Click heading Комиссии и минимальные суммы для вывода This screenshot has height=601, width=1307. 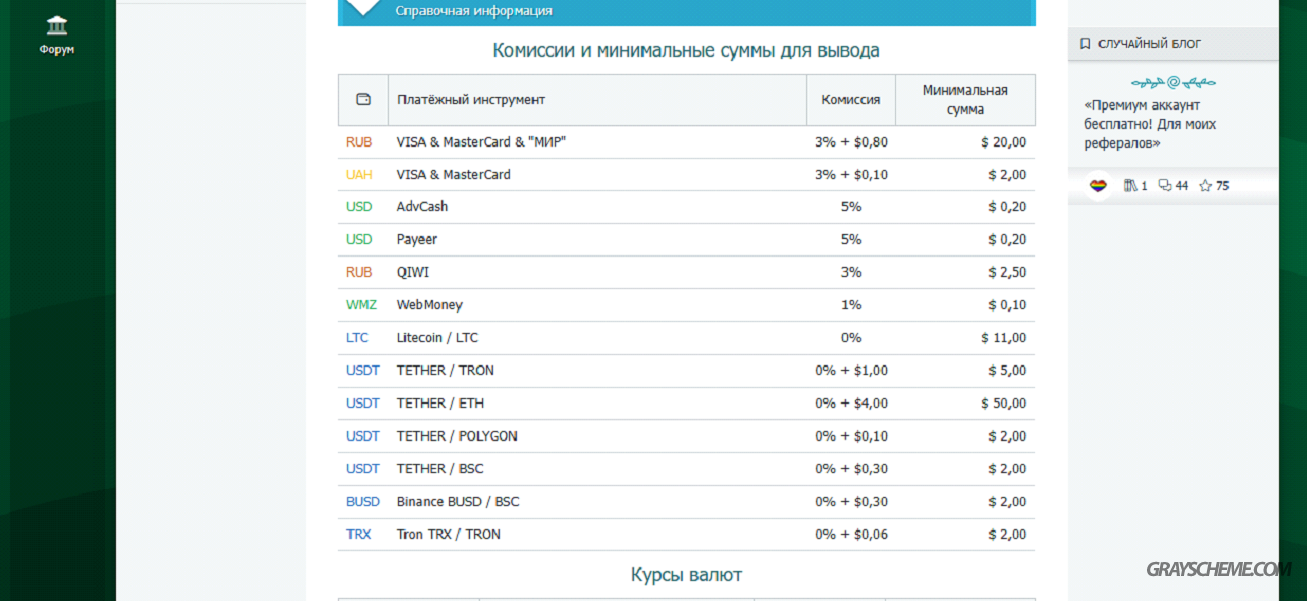686,50
